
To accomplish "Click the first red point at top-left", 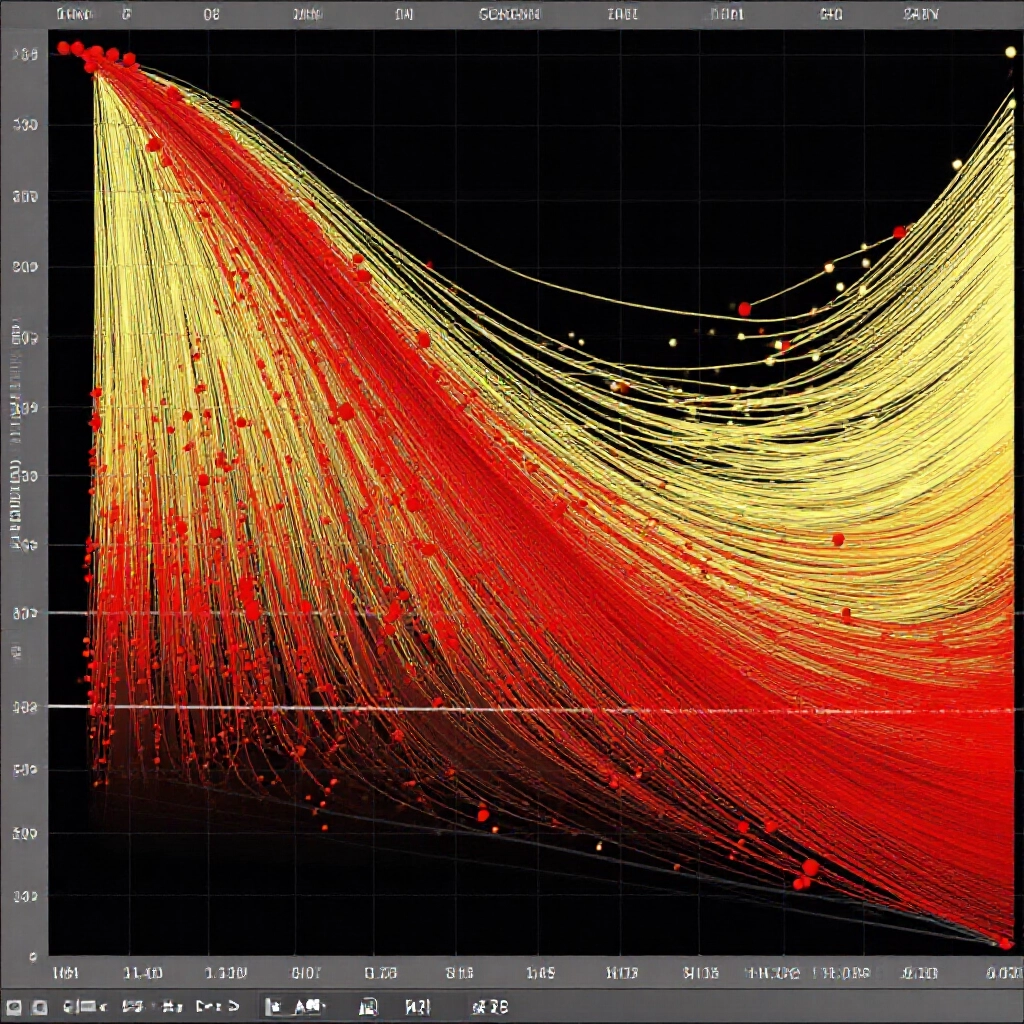I will pyautogui.click(x=63, y=48).
